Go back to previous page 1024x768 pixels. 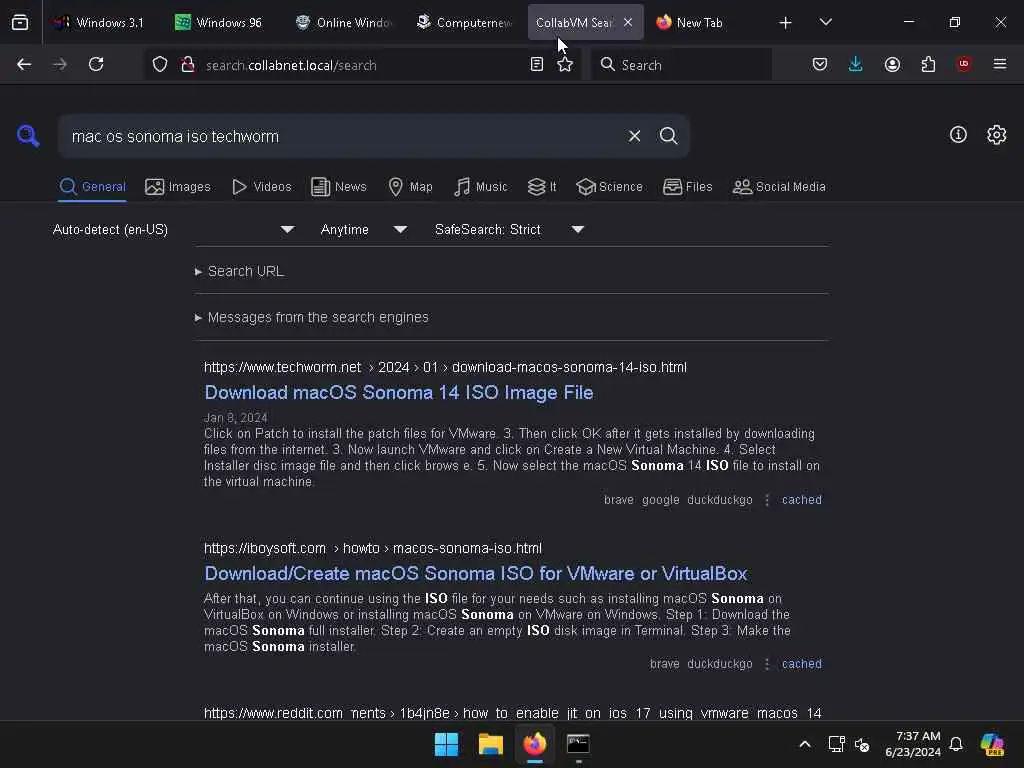point(24,64)
